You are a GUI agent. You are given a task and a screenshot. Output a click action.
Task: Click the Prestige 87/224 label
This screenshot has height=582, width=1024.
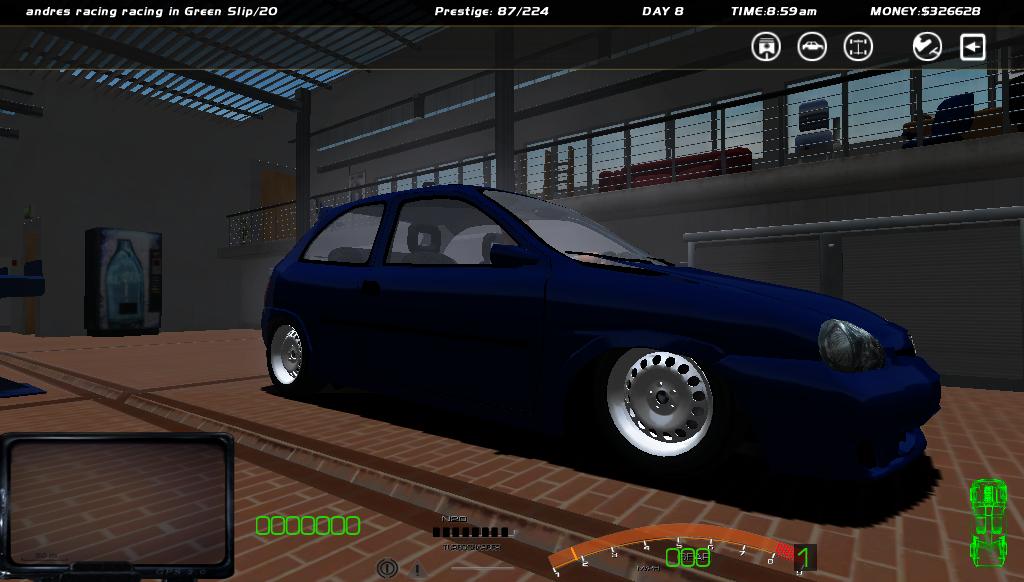[491, 11]
